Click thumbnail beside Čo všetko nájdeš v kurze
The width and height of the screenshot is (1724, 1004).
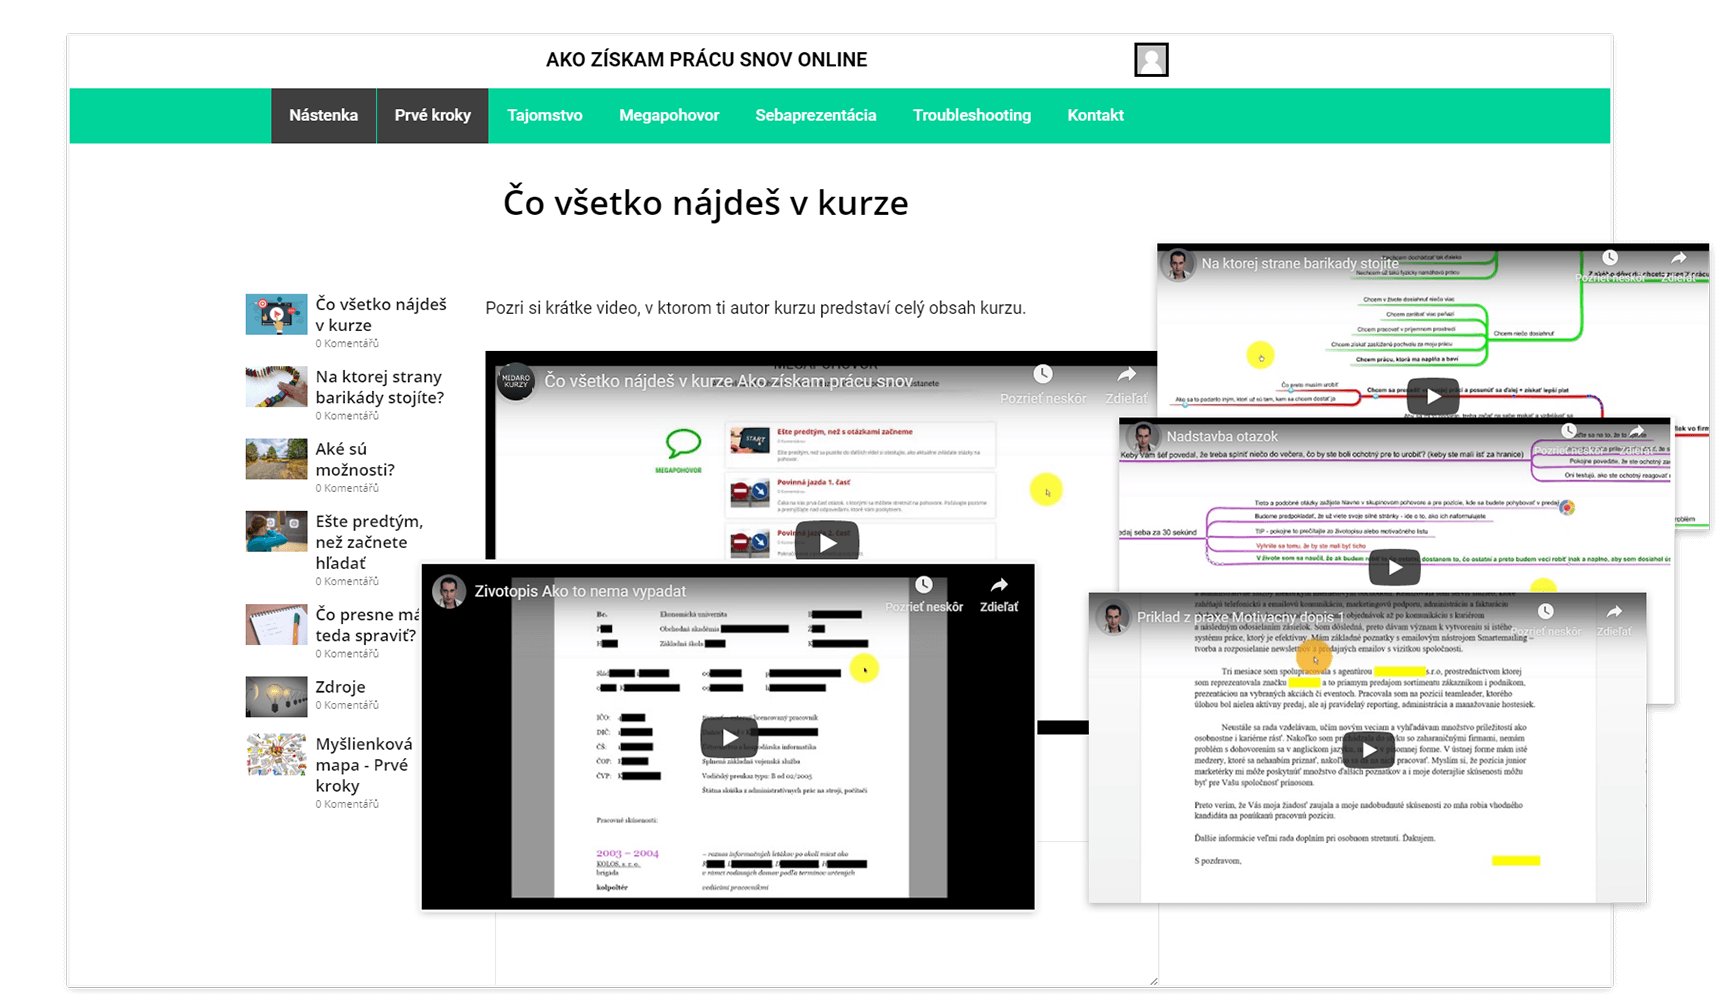pyautogui.click(x=276, y=314)
